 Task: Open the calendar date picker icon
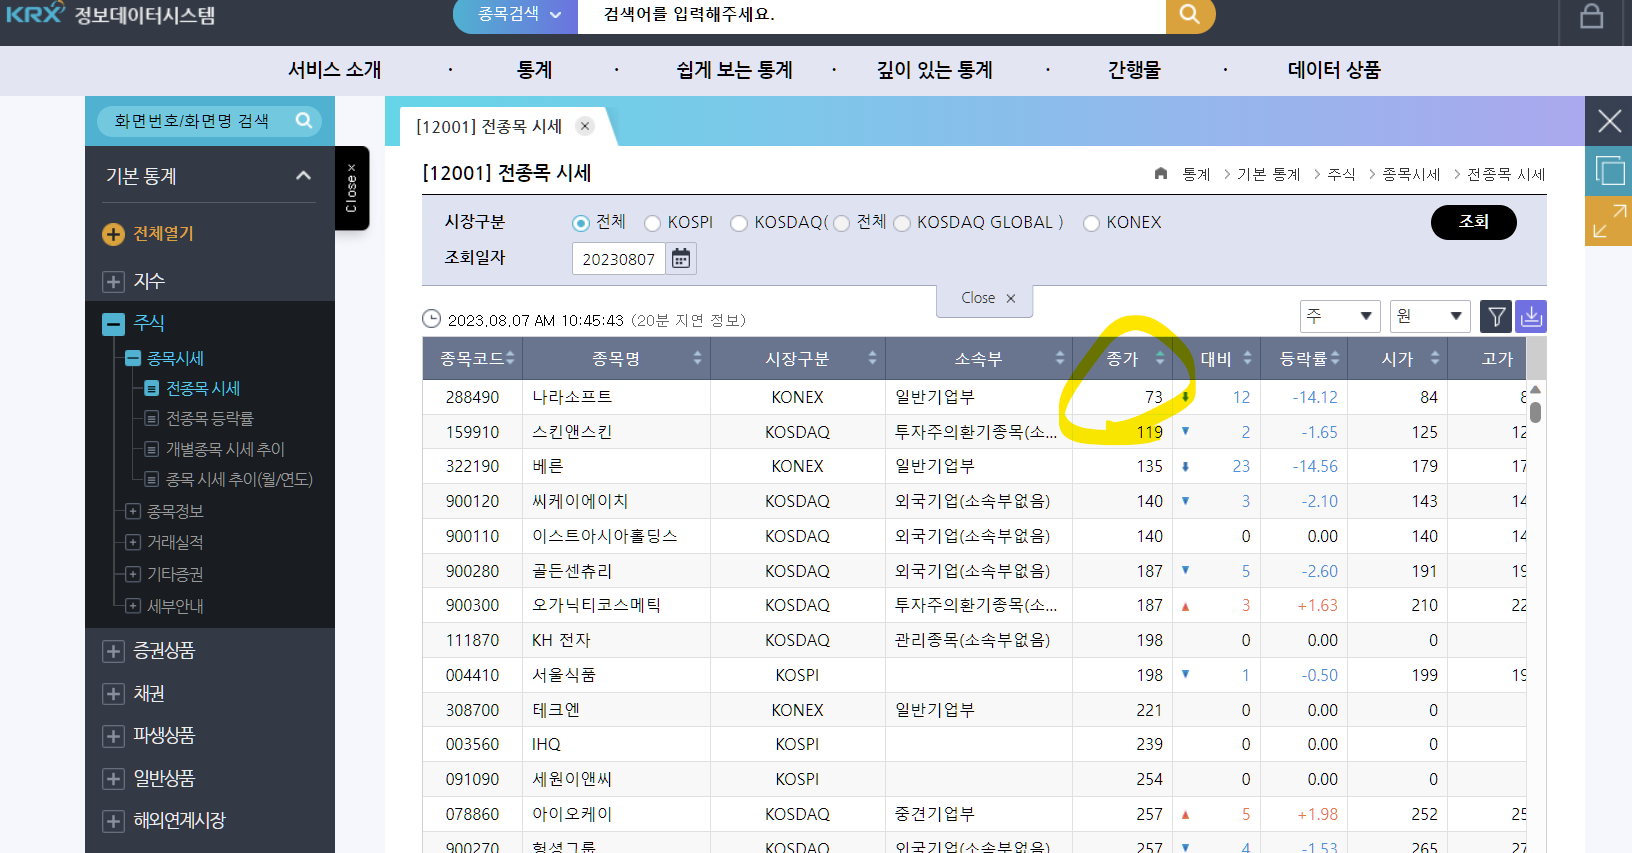pyautogui.click(x=681, y=259)
